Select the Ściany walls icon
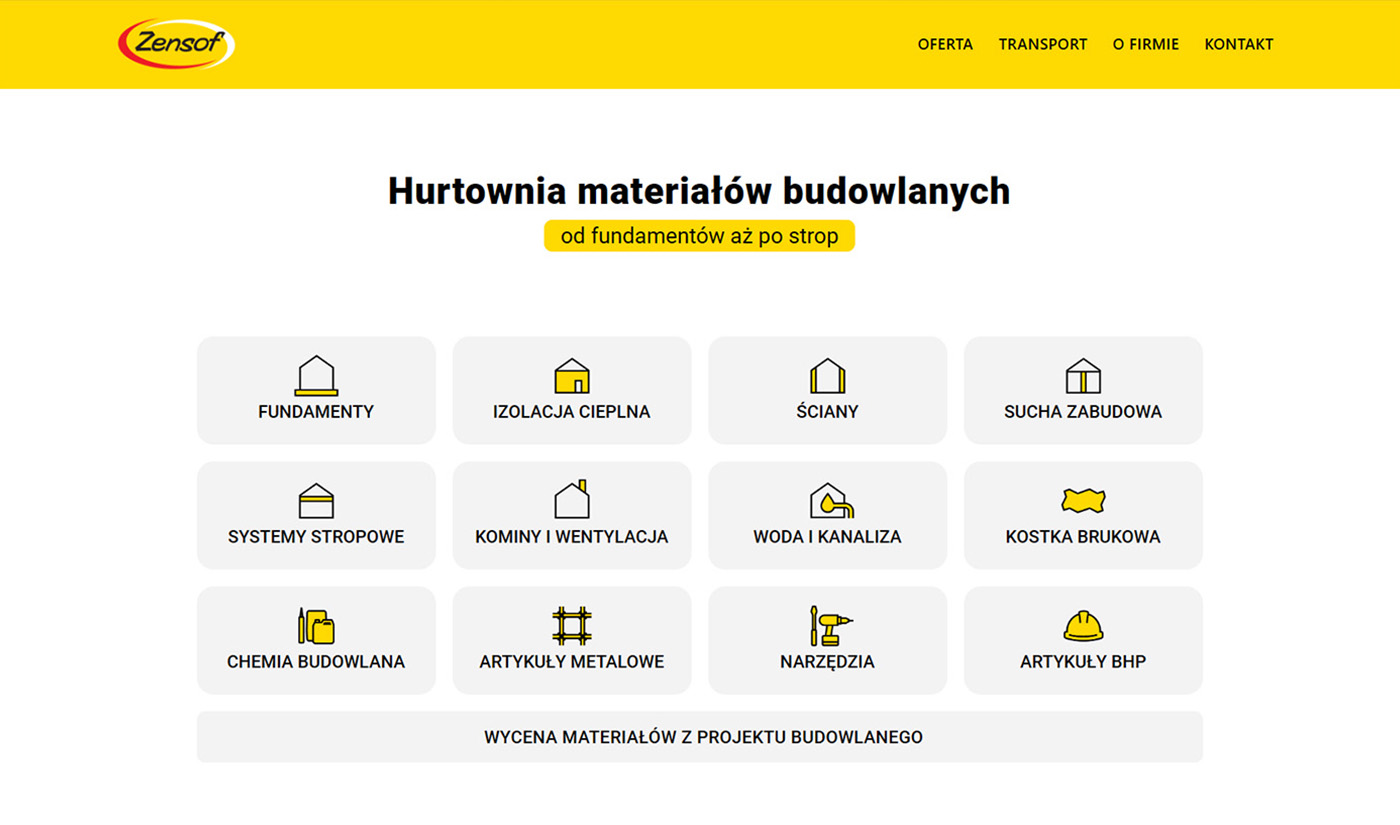The width and height of the screenshot is (1400, 825). (827, 376)
